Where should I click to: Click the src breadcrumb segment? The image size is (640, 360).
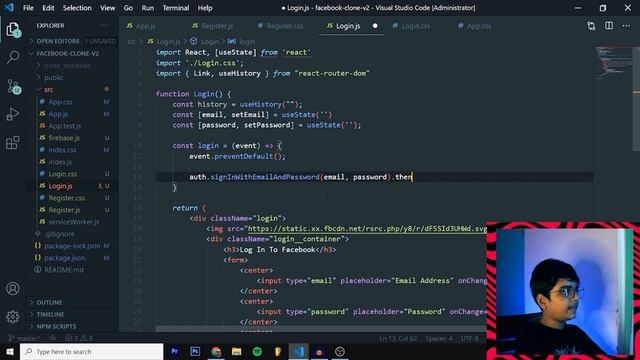point(131,42)
